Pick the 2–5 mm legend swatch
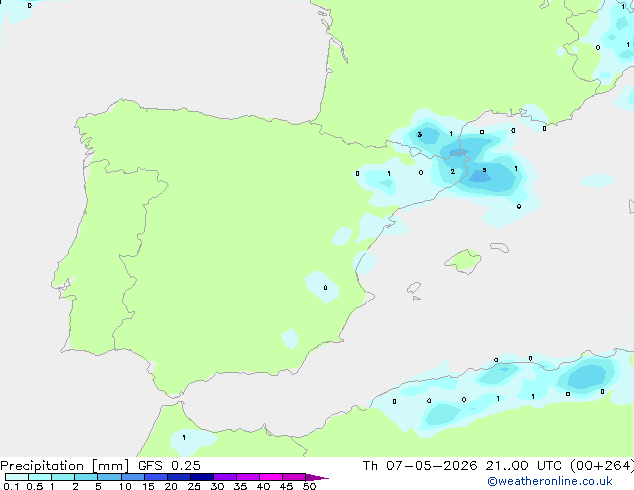This screenshot has width=634, height=490. coord(86,477)
